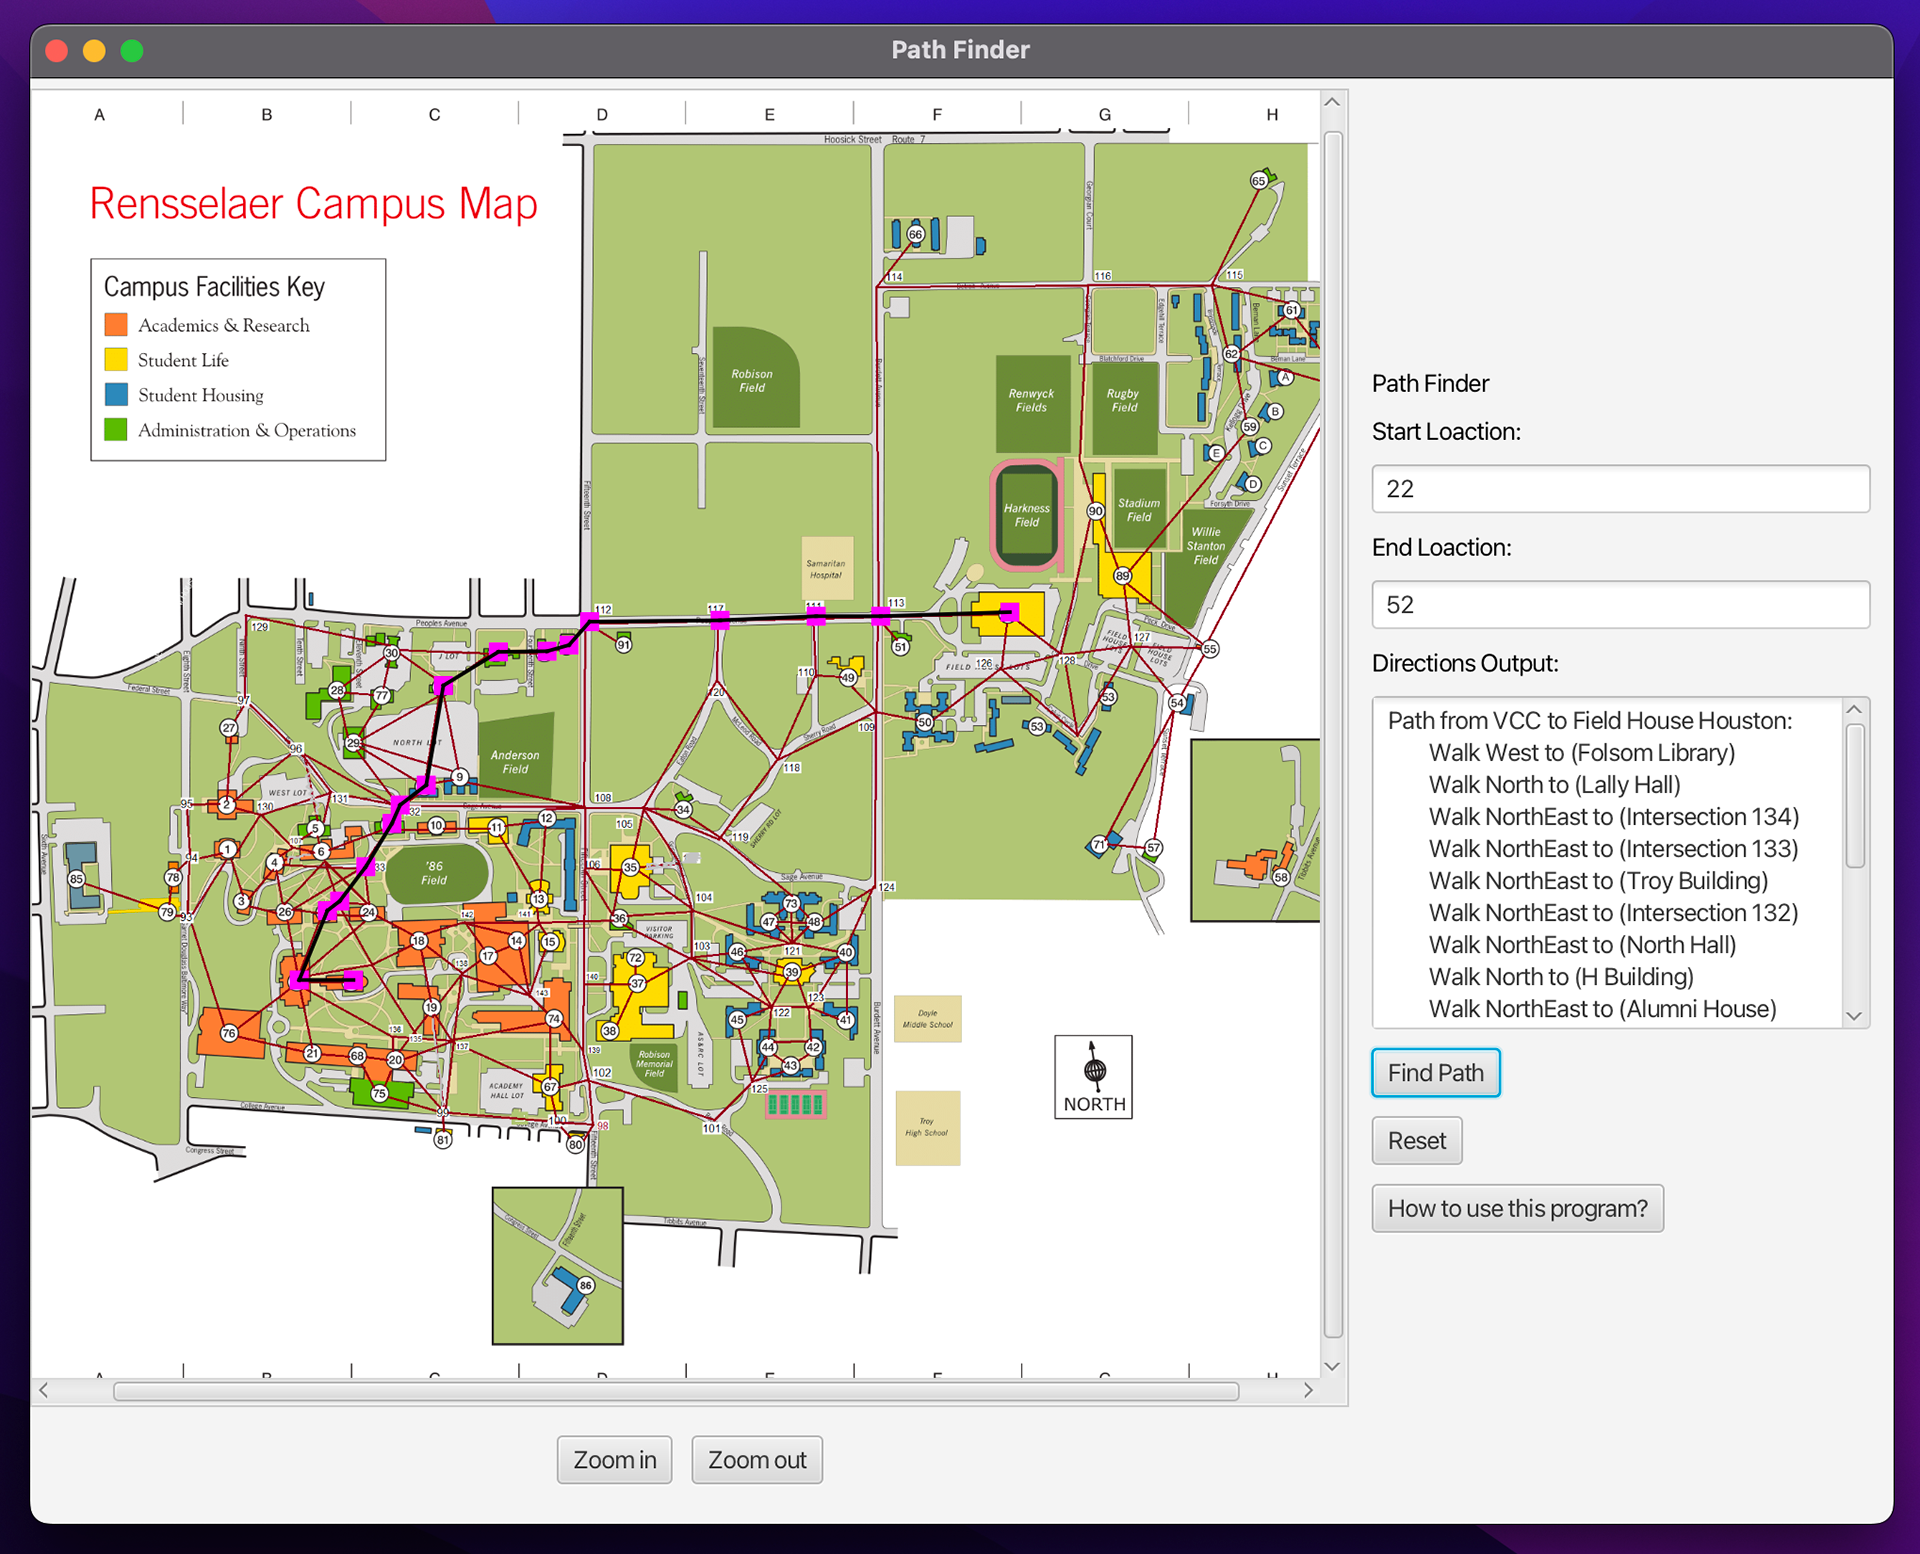This screenshot has height=1554, width=1920.
Task: Click the Find Path button
Action: [1435, 1073]
